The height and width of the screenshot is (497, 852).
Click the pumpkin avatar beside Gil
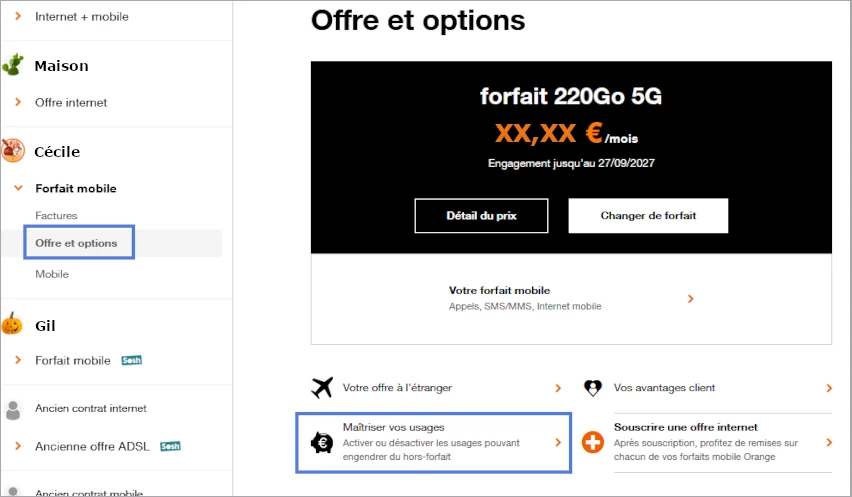(x=12, y=324)
